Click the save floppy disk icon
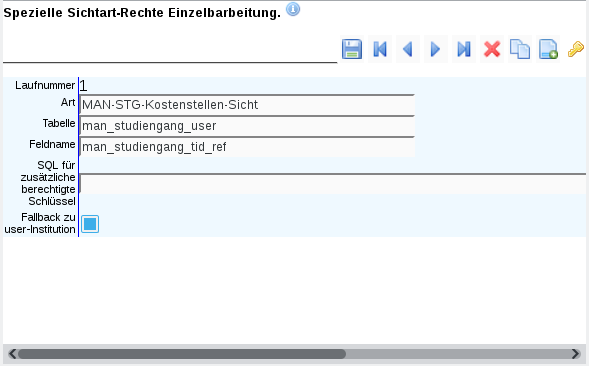Viewport: 589px width, 366px height. point(352,49)
